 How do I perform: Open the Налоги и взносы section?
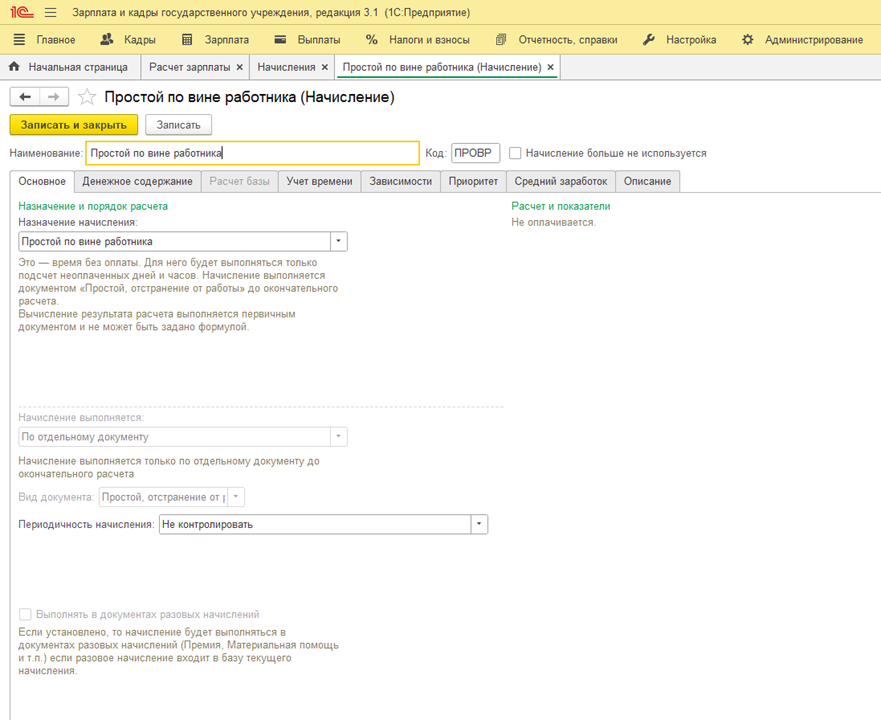[417, 40]
